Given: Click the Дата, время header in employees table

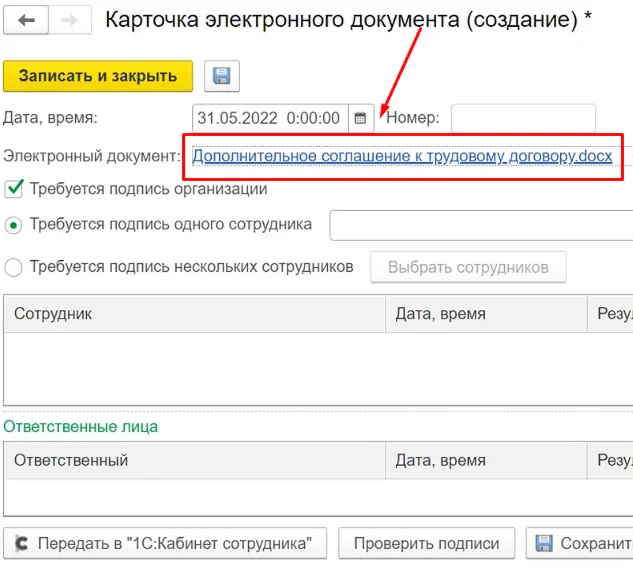Looking at the screenshot, I should (x=486, y=314).
